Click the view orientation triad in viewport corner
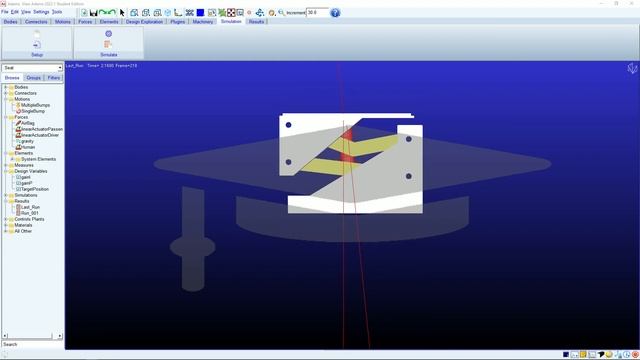The image size is (640, 360). click(x=632, y=69)
